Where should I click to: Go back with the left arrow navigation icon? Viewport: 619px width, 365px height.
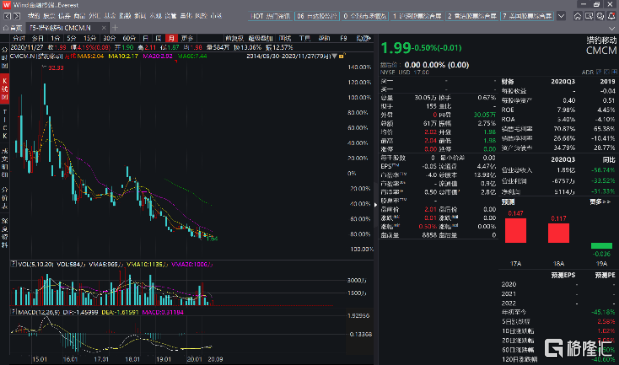[x=7, y=16]
